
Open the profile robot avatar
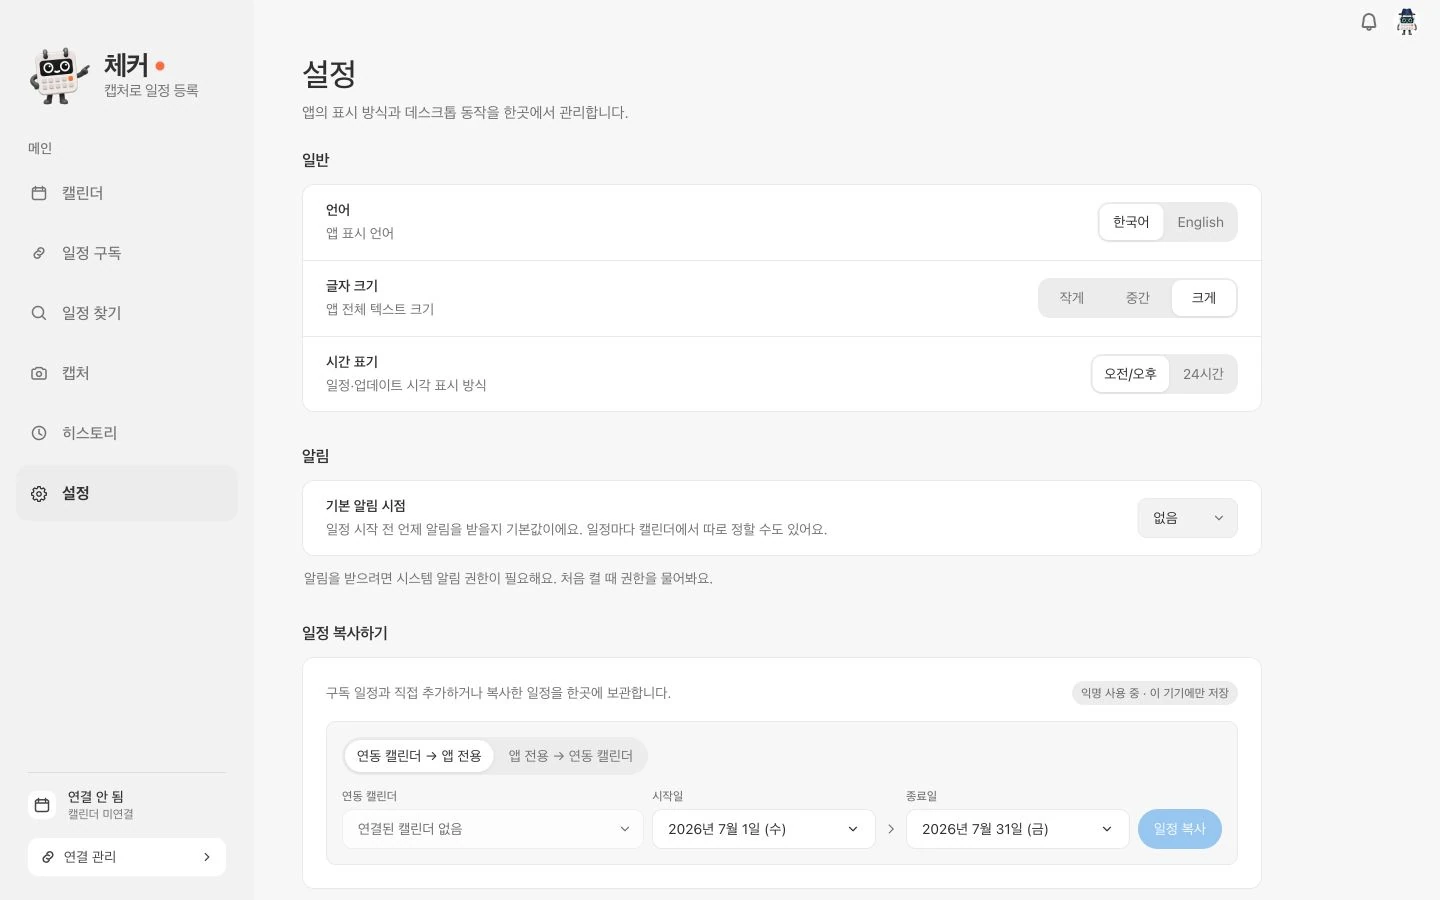(1407, 21)
